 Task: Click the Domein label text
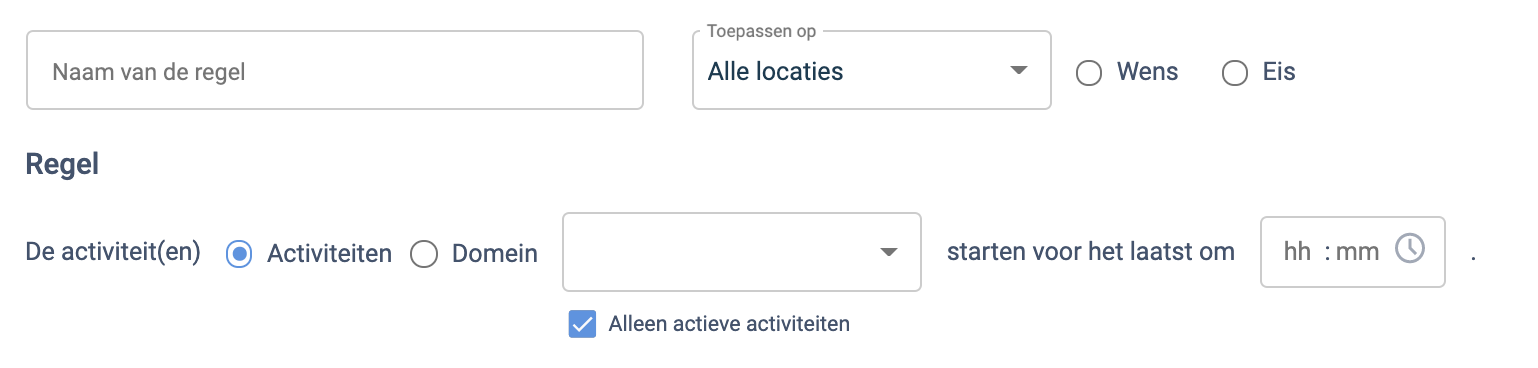[495, 254]
